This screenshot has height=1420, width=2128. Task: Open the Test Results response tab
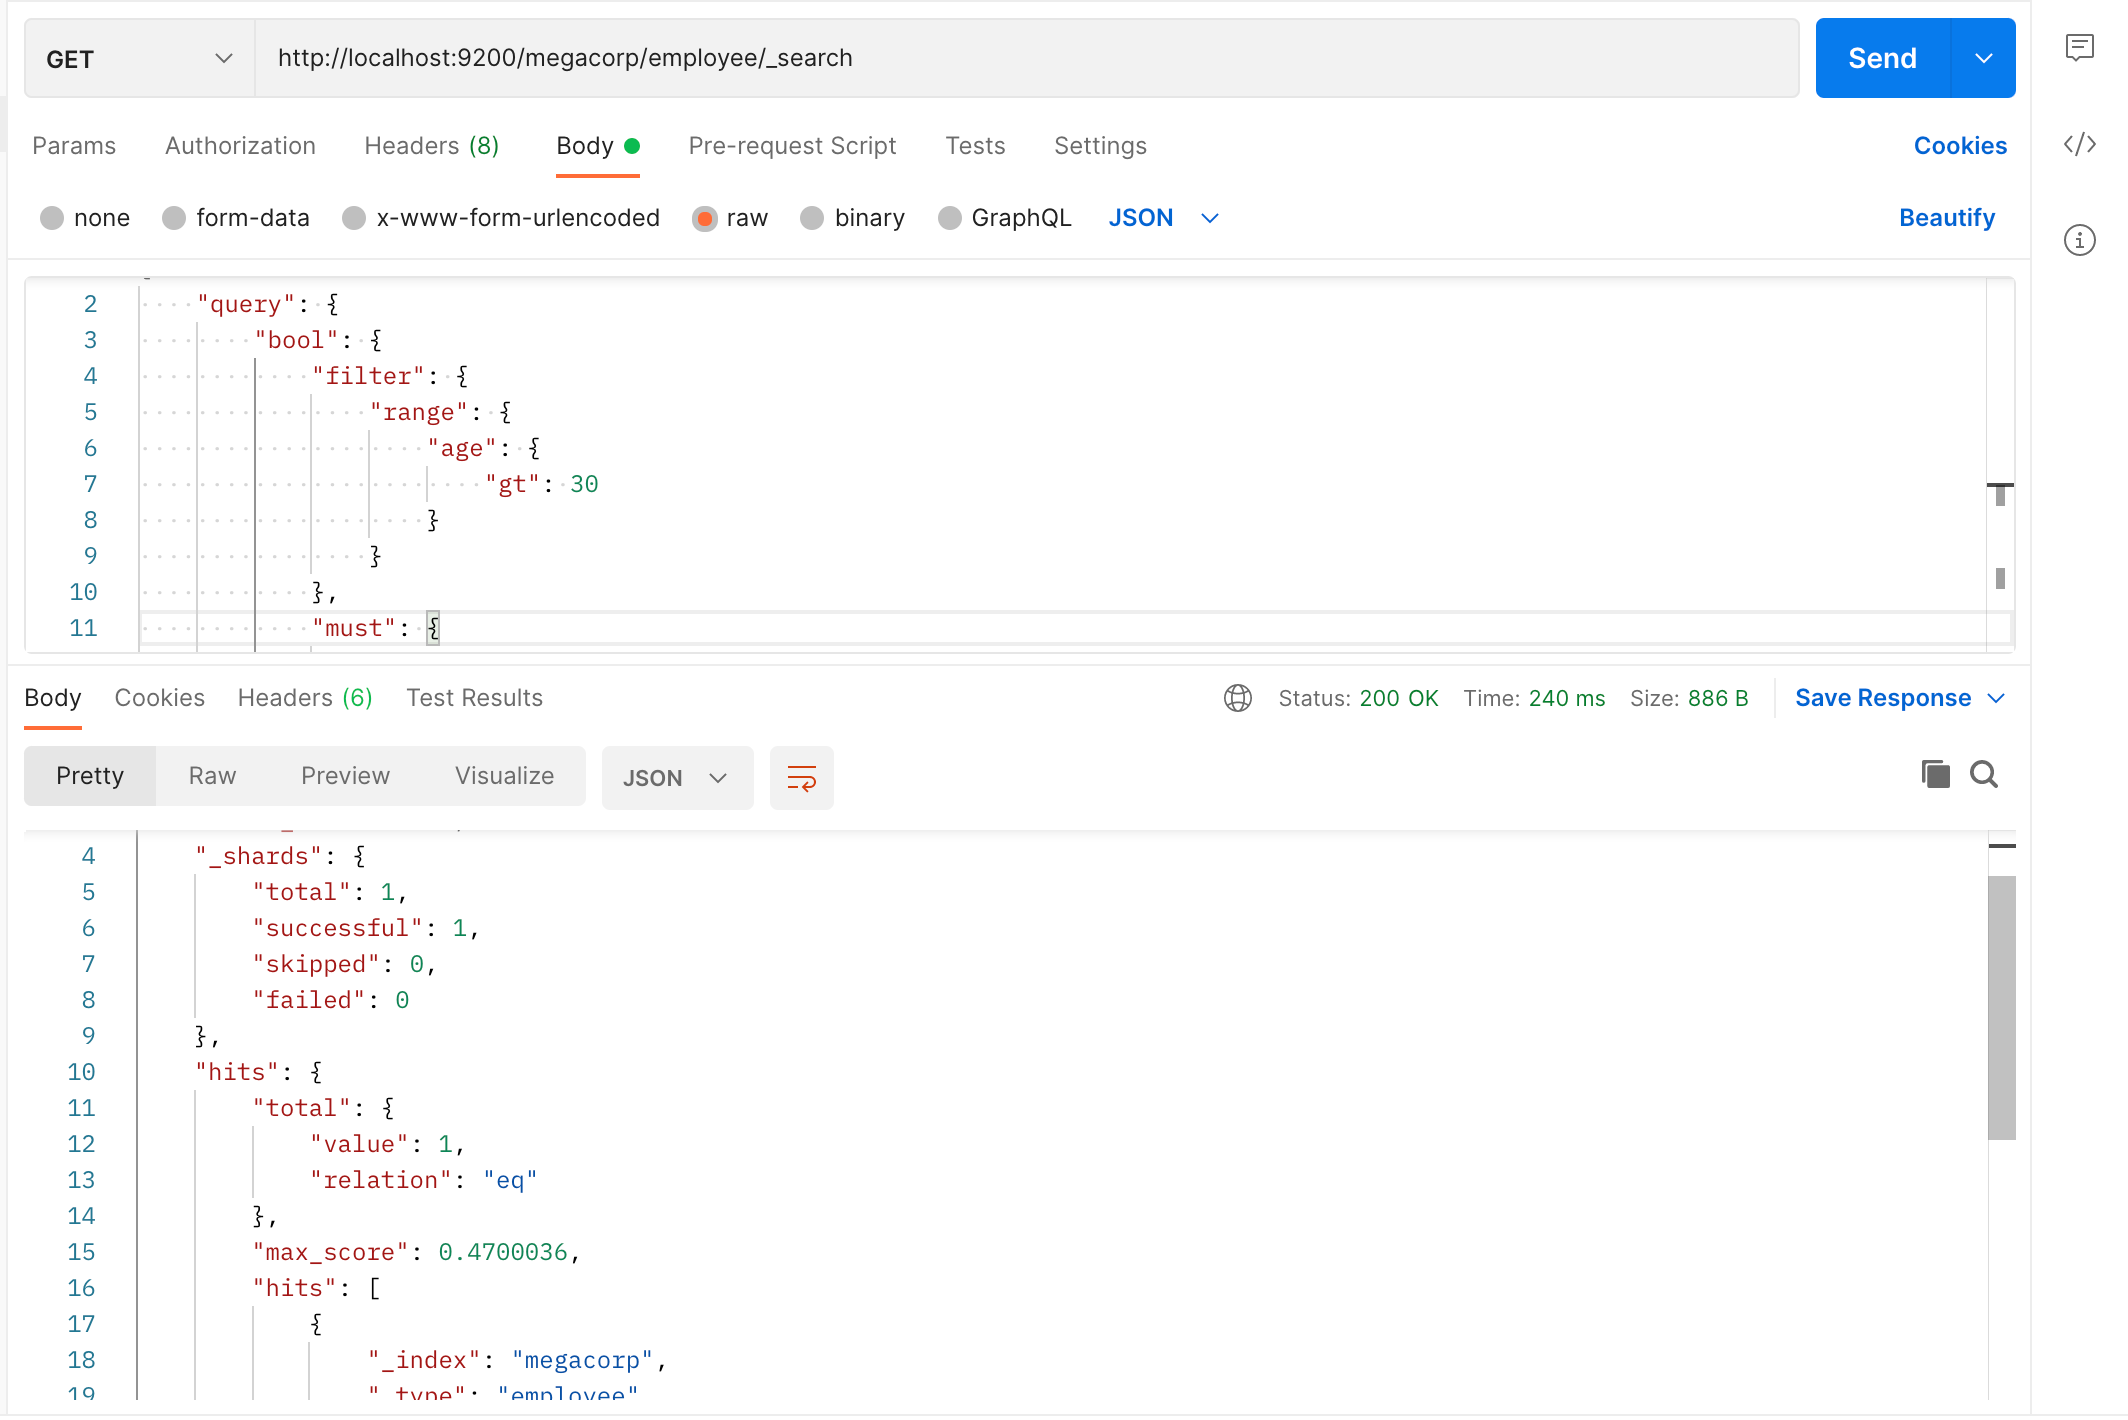pyautogui.click(x=474, y=698)
